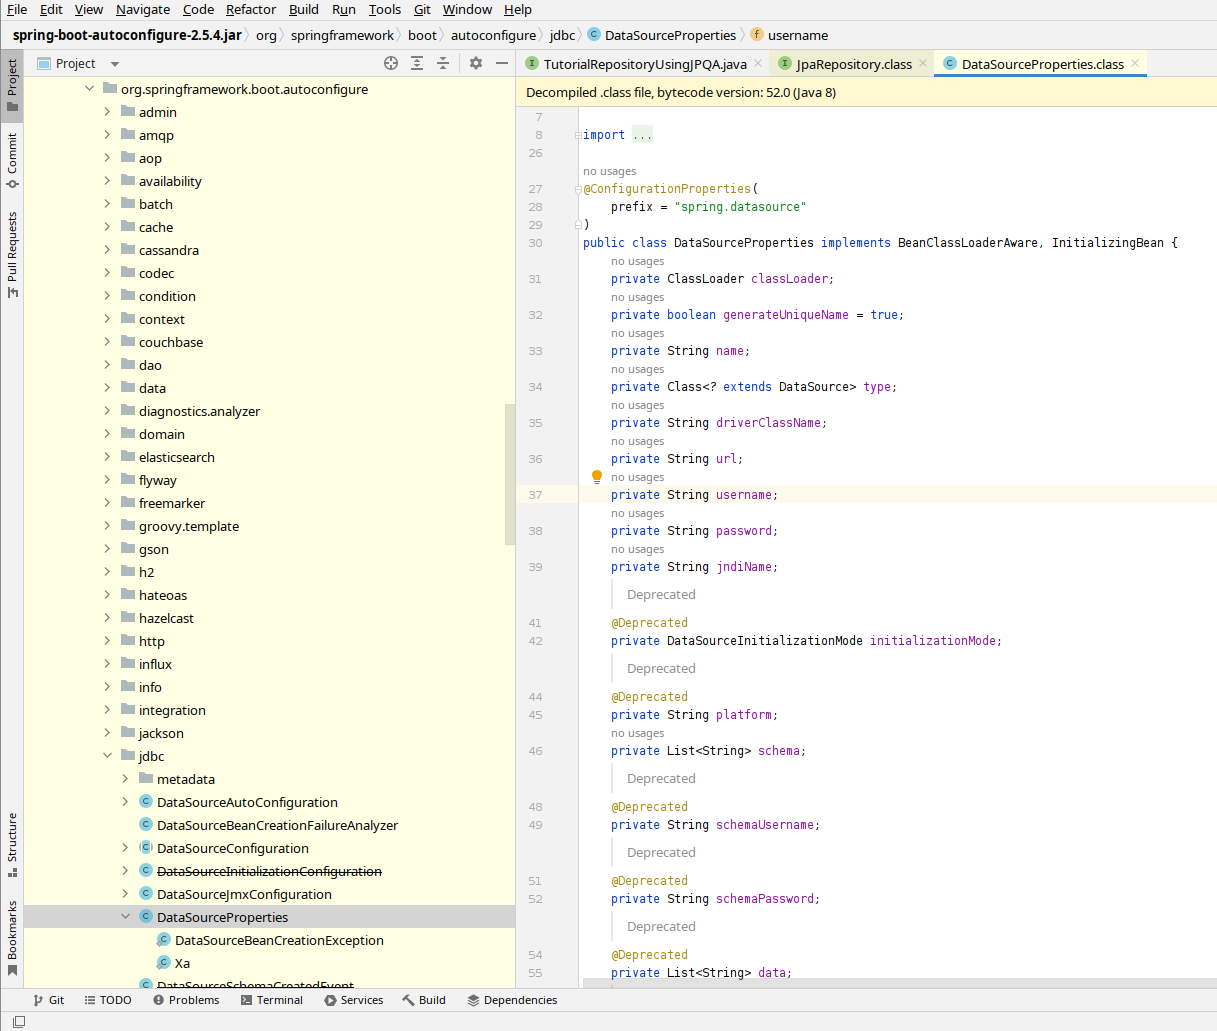The width and height of the screenshot is (1217, 1031).
Task: Open the Terminal tool window
Action: pos(271,1000)
